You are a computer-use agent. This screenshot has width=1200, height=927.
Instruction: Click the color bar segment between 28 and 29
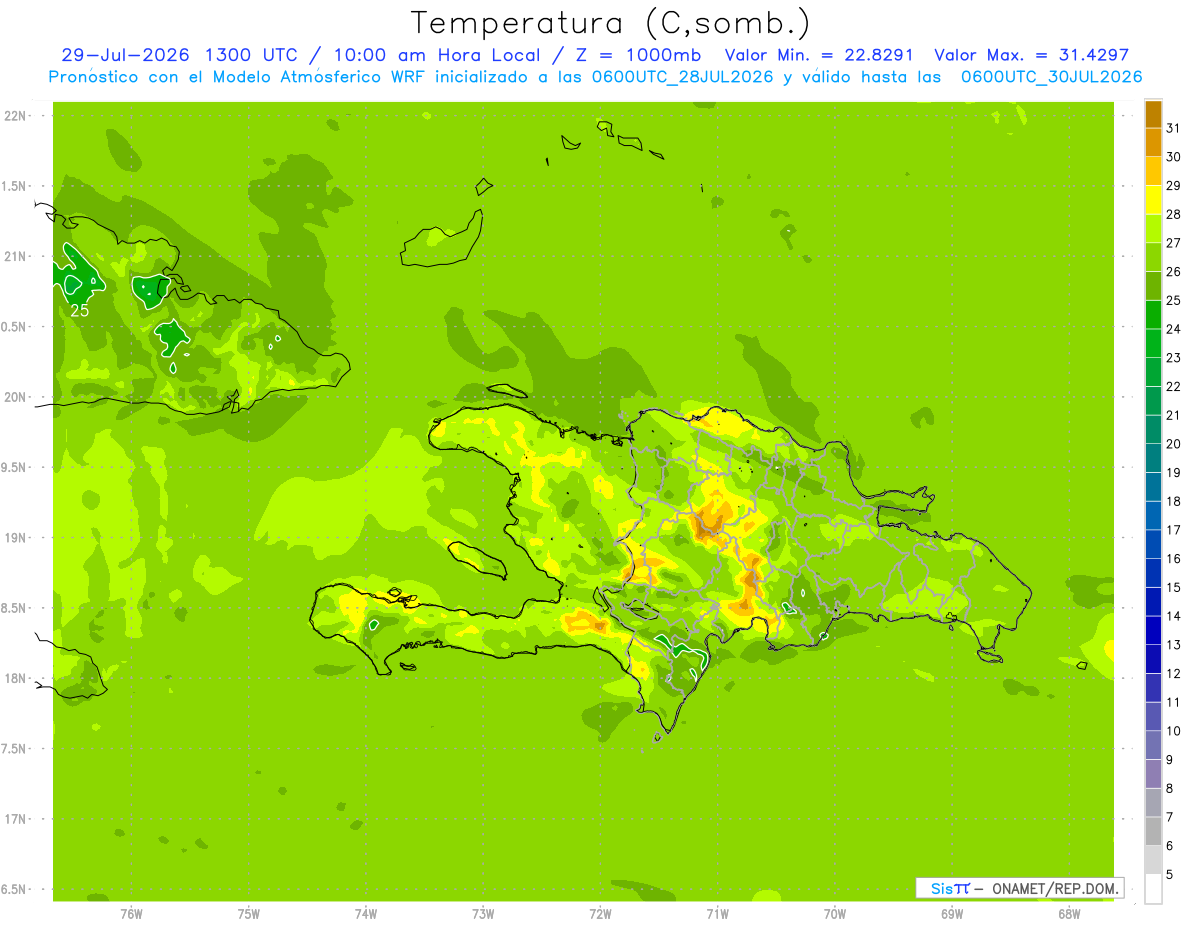(1153, 200)
